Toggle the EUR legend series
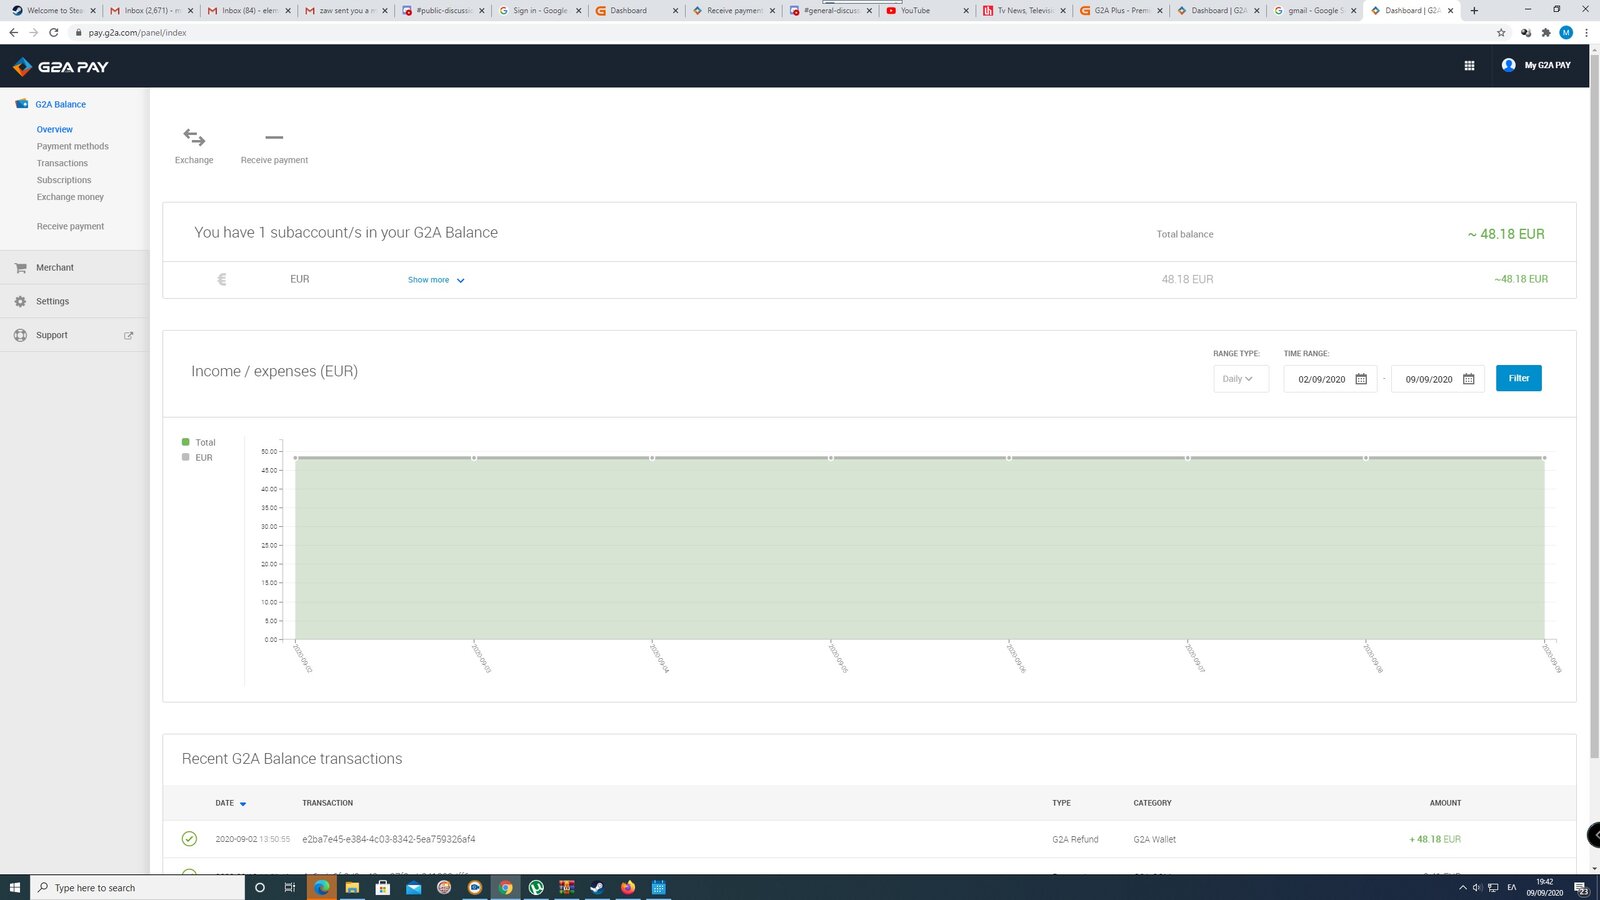 pos(197,458)
